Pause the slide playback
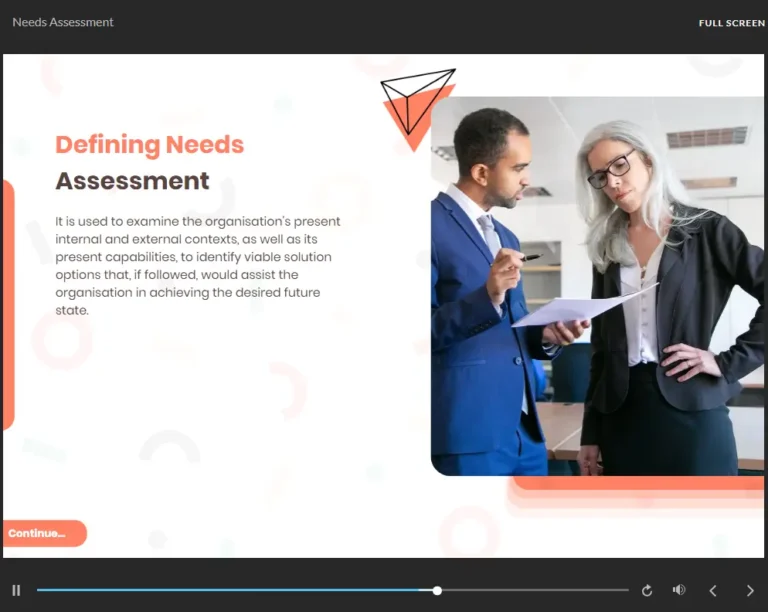Screen dimensions: 768x612 point(16,591)
